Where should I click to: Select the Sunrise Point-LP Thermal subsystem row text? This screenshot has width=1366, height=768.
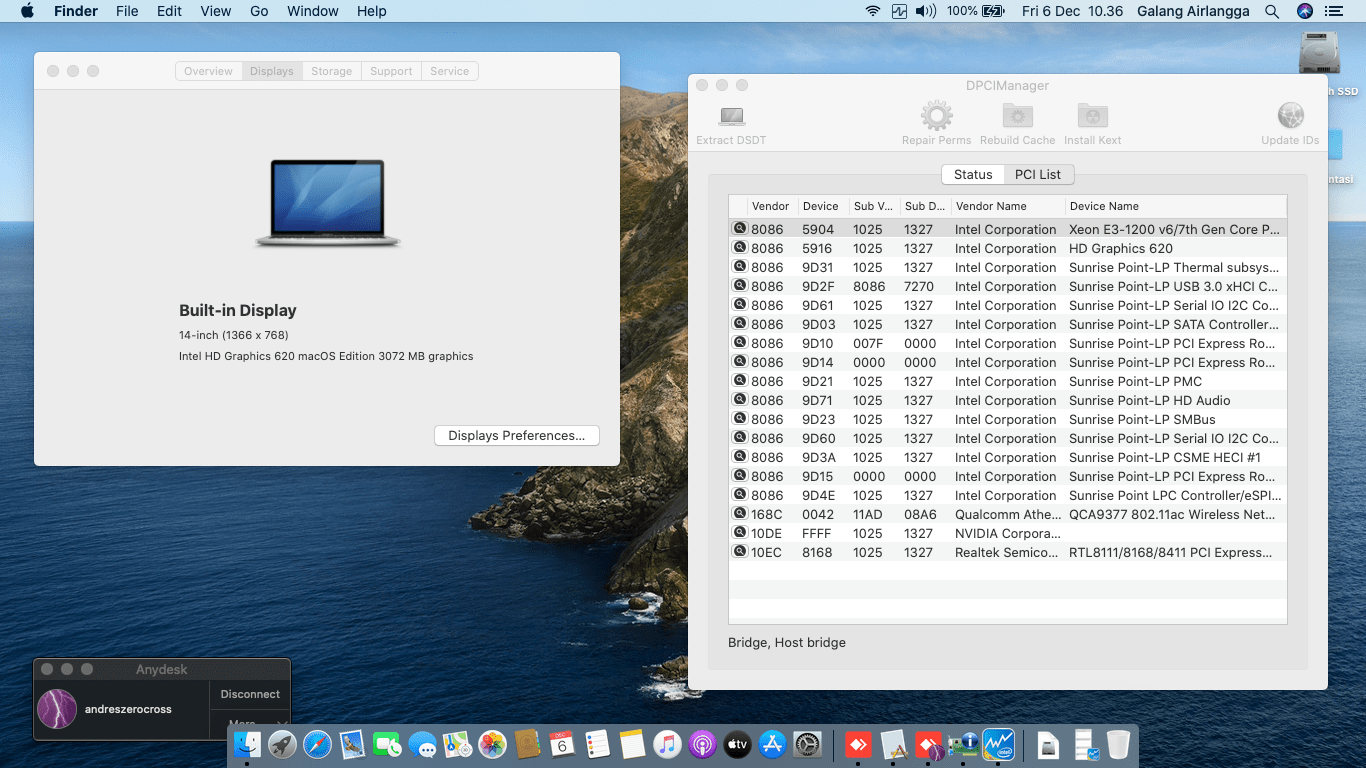[1174, 268]
